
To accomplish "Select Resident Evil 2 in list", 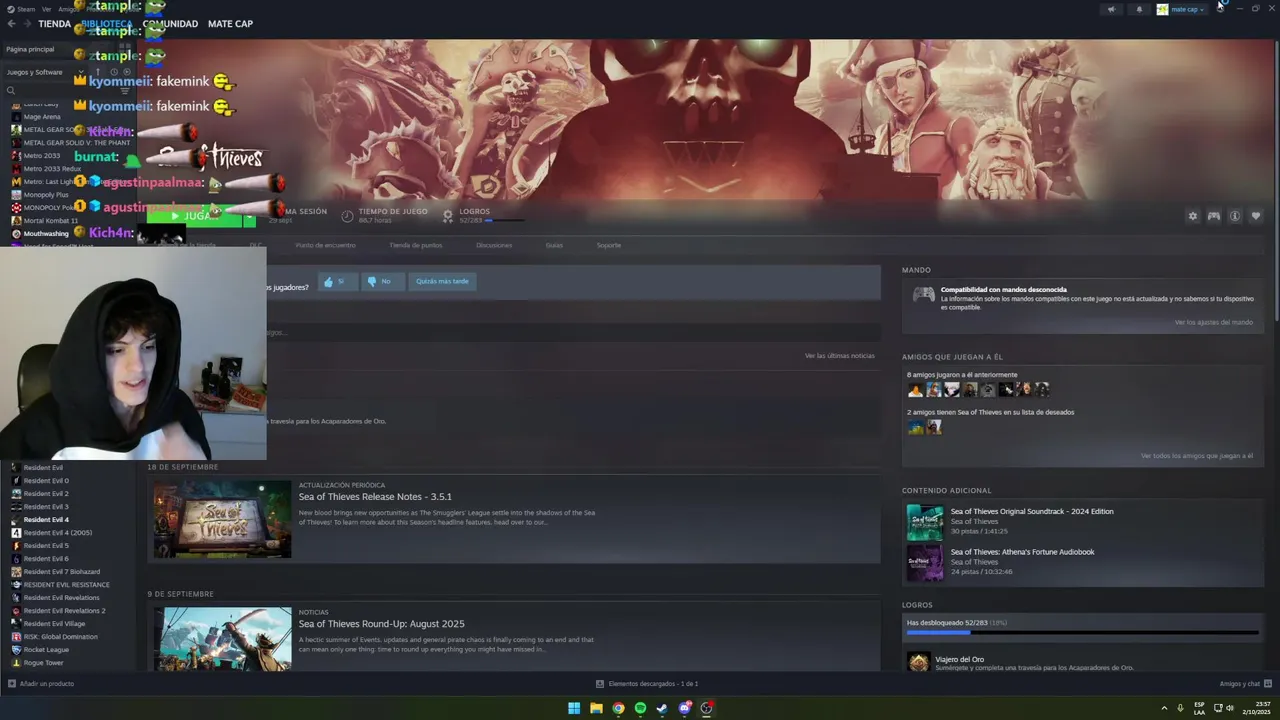I will pos(46,494).
